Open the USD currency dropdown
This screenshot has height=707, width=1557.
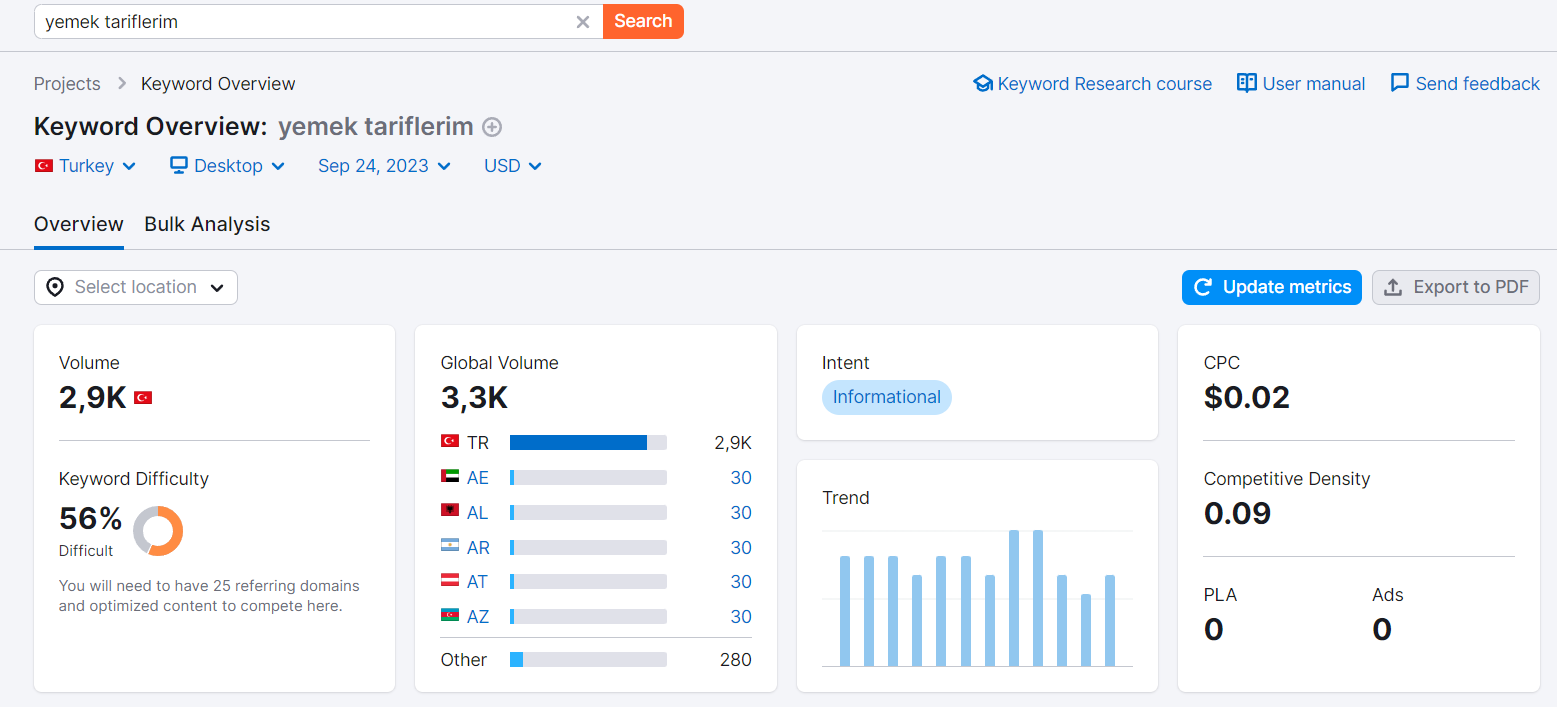pos(513,166)
